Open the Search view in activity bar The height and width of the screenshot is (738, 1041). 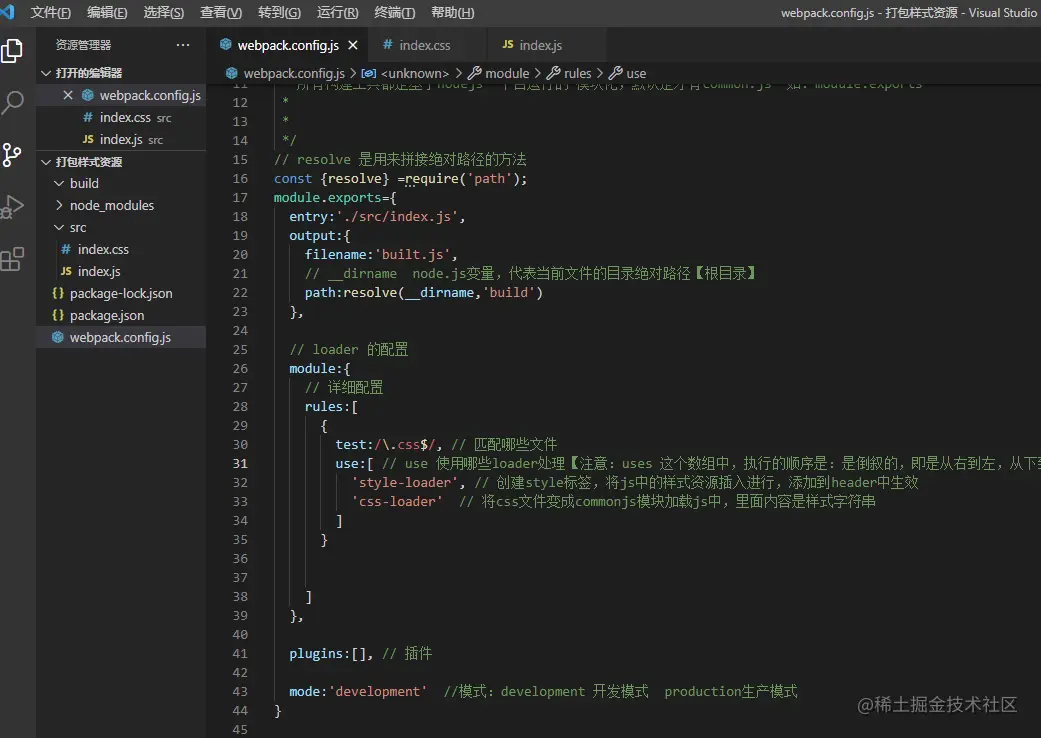(12, 103)
